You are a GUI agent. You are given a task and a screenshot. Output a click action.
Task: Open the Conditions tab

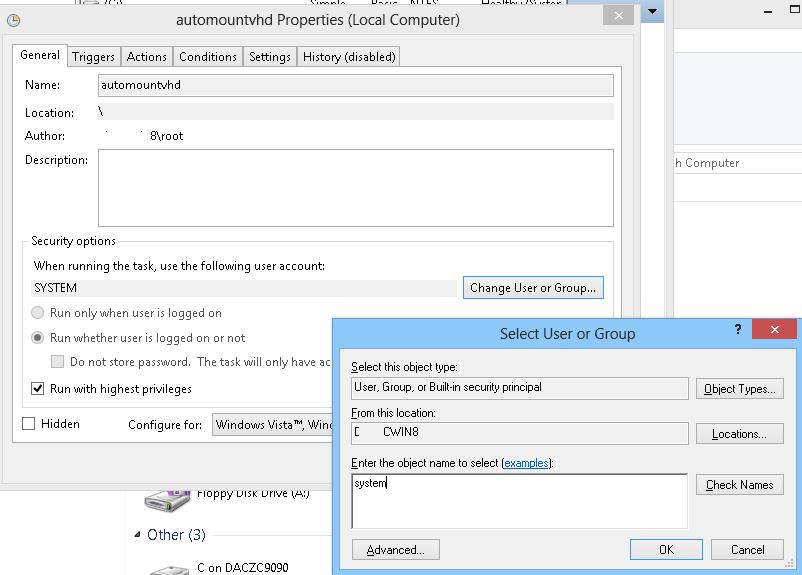(208, 57)
